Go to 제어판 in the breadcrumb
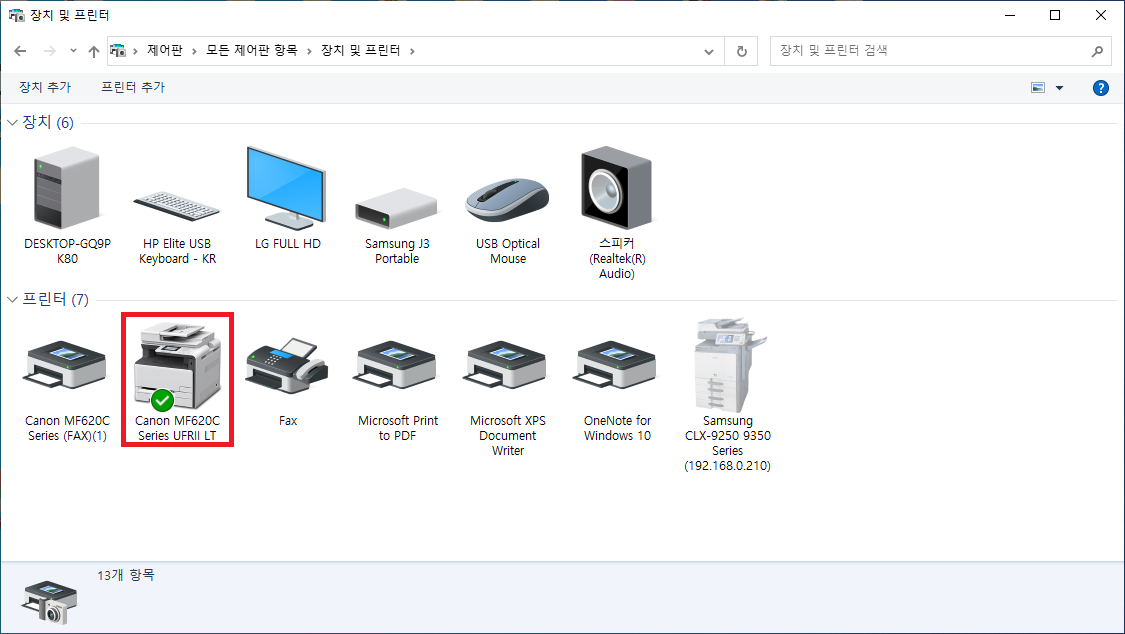The width and height of the screenshot is (1125, 634). [165, 51]
